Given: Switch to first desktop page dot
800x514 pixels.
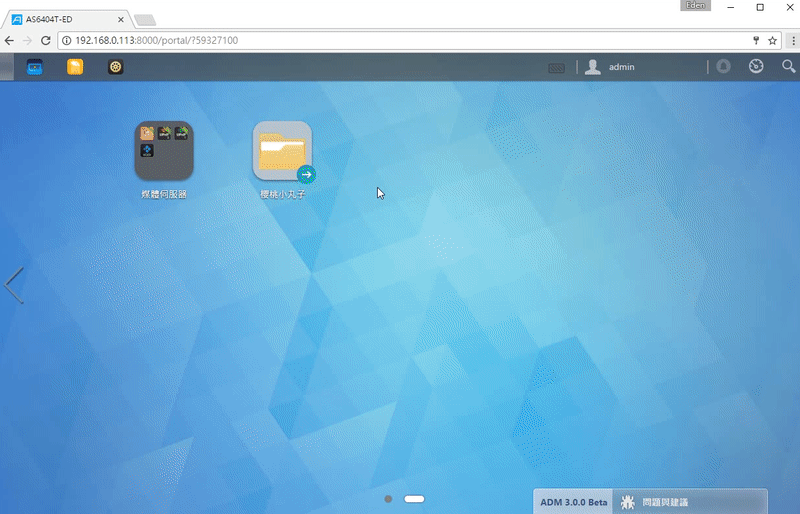Looking at the screenshot, I should 388,499.
